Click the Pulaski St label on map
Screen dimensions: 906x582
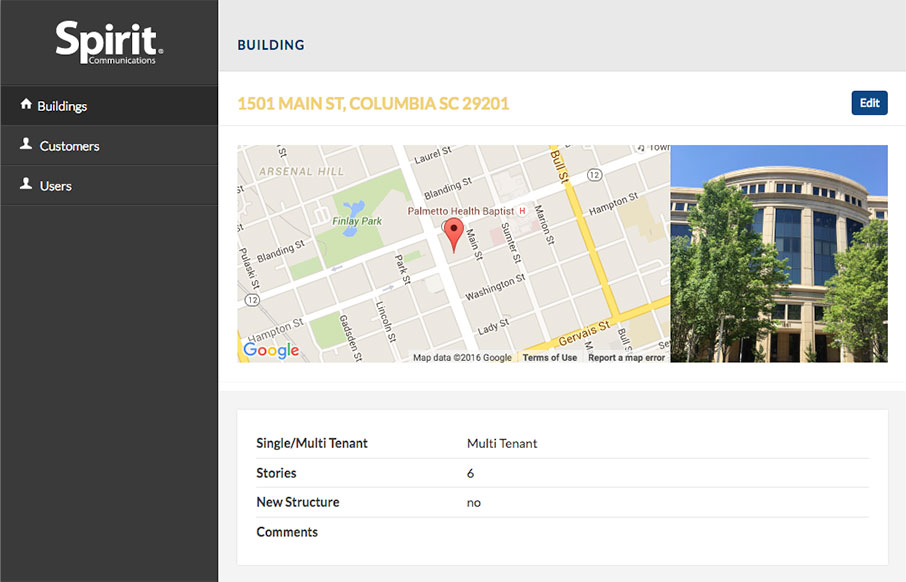pos(250,268)
